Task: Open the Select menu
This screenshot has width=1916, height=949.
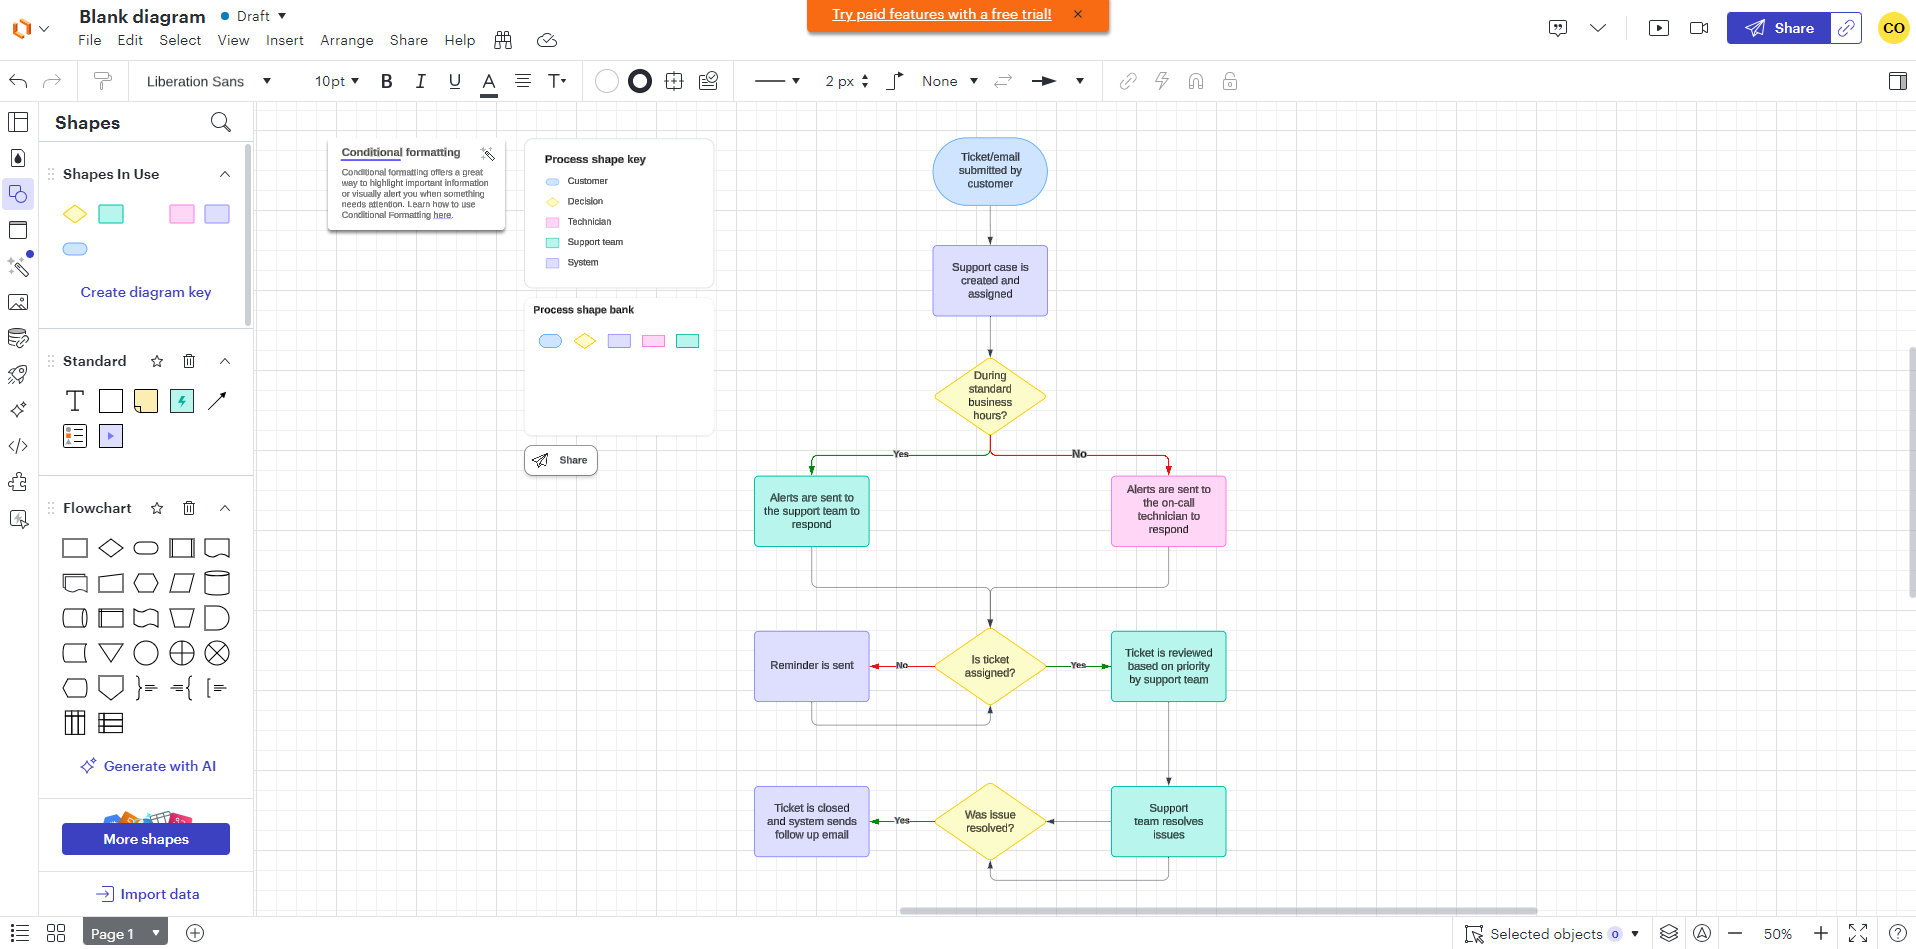Action: point(180,40)
